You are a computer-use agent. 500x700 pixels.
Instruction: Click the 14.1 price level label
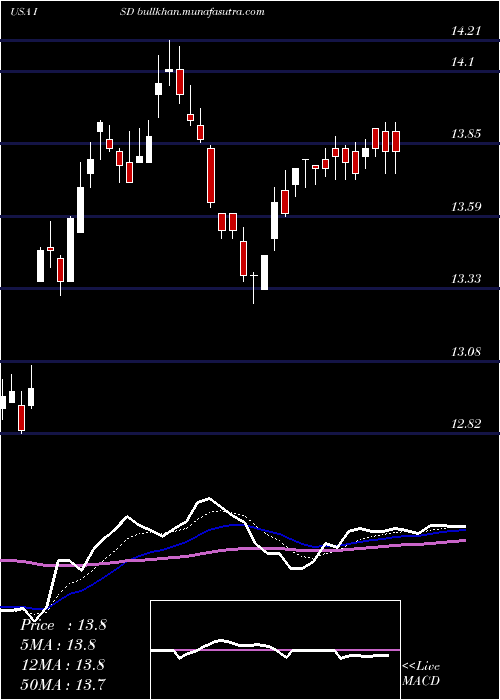tap(462, 62)
